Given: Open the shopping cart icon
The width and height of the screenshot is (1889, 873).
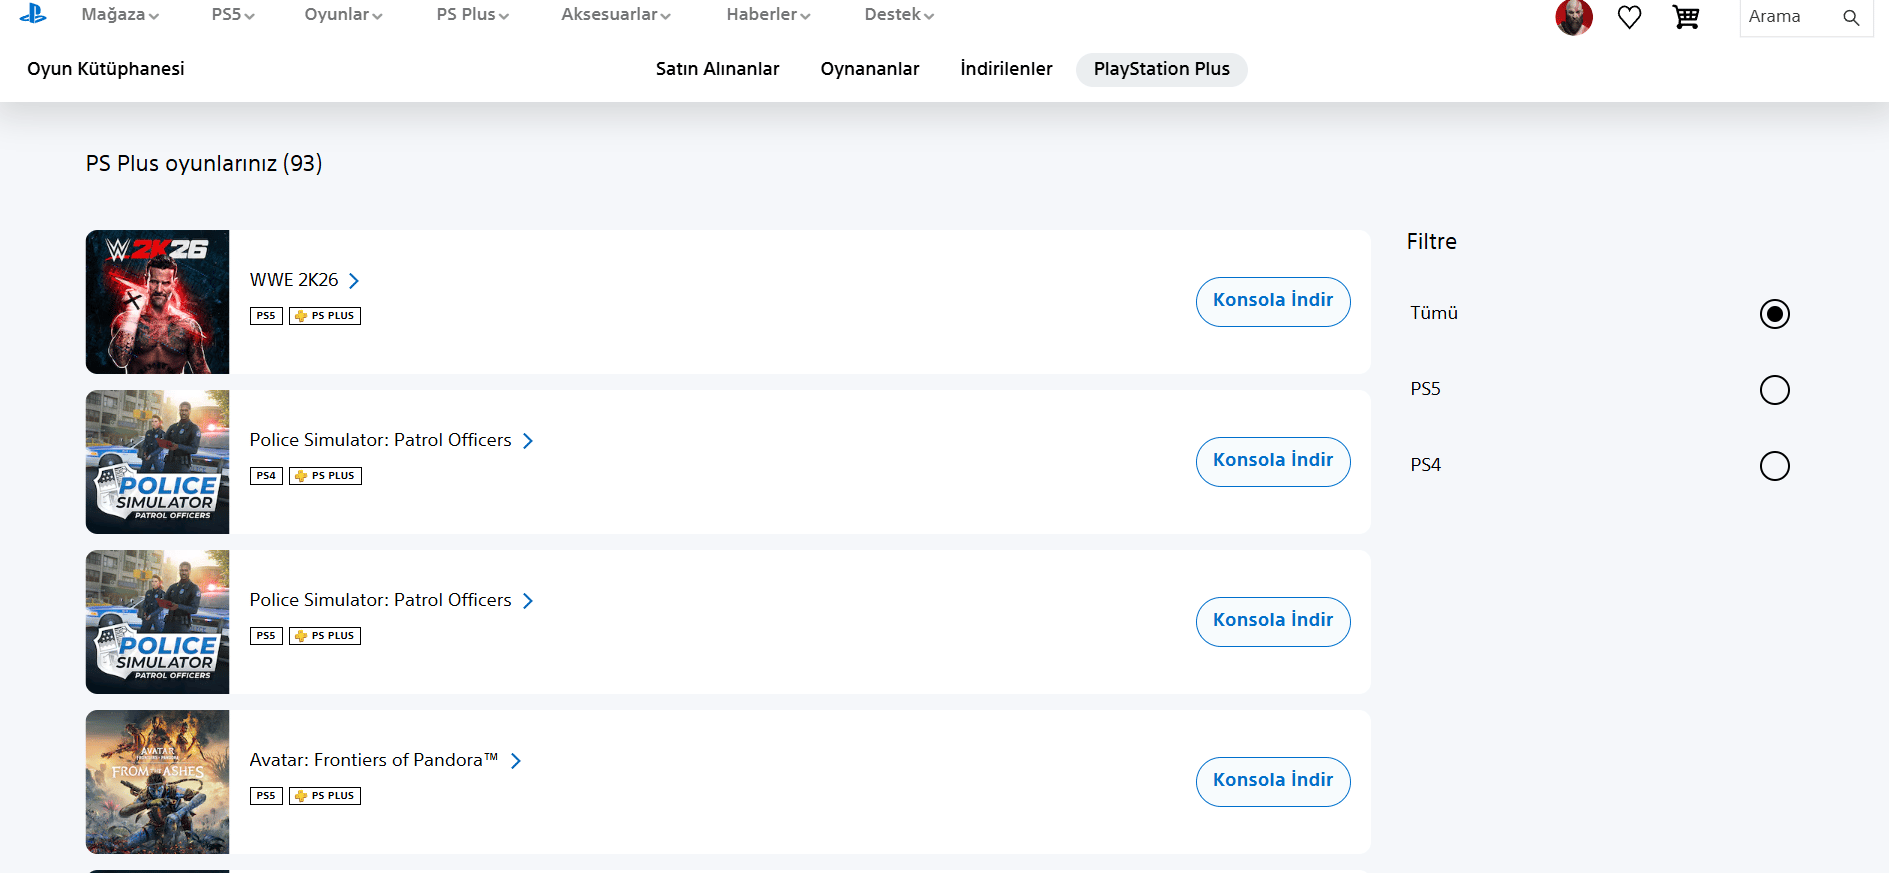Looking at the screenshot, I should click(1686, 17).
